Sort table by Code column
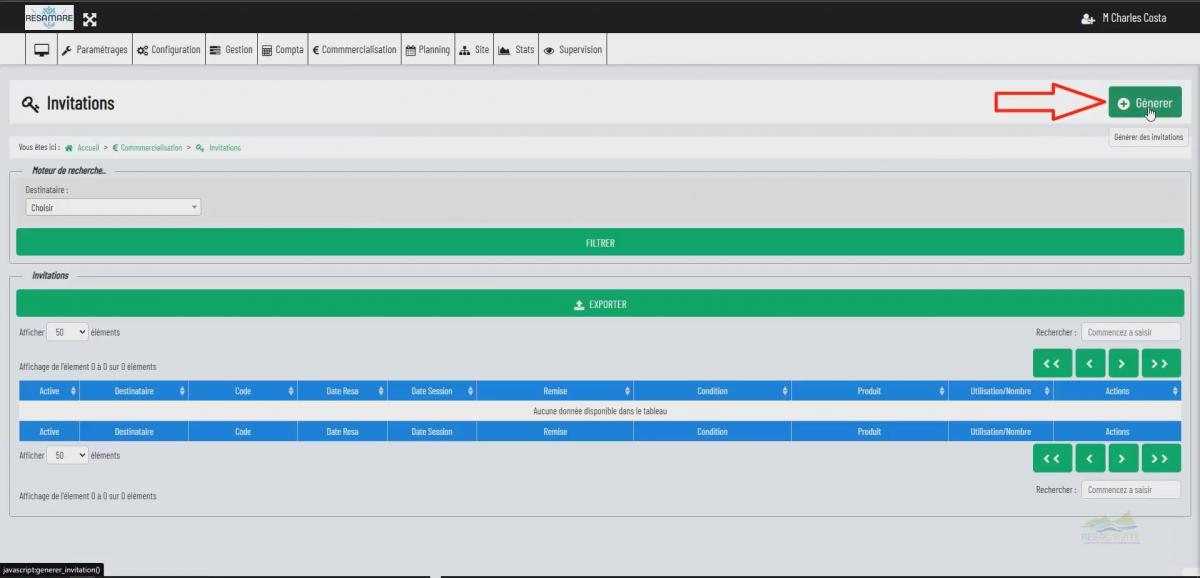Image resolution: width=1200 pixels, height=578 pixels. tap(243, 391)
